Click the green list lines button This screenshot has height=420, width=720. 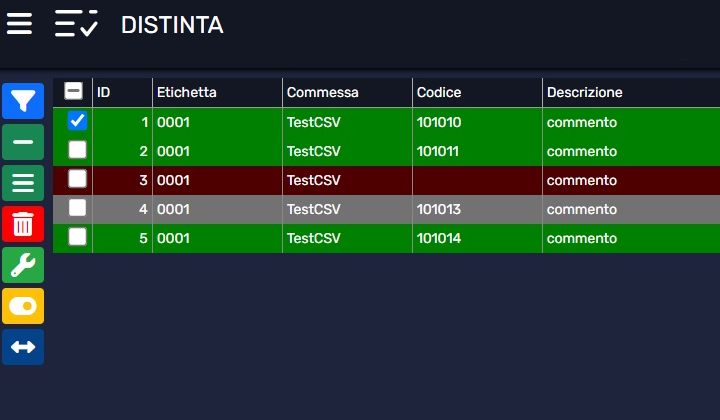tap(23, 183)
